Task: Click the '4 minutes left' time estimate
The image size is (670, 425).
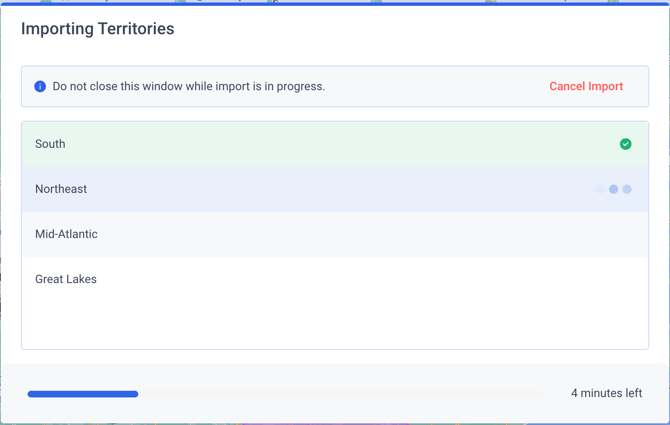Action: (606, 394)
